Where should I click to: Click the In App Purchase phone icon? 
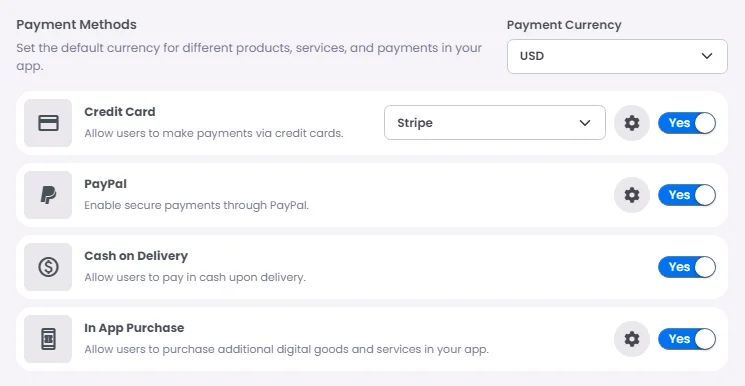pyautogui.click(x=48, y=339)
